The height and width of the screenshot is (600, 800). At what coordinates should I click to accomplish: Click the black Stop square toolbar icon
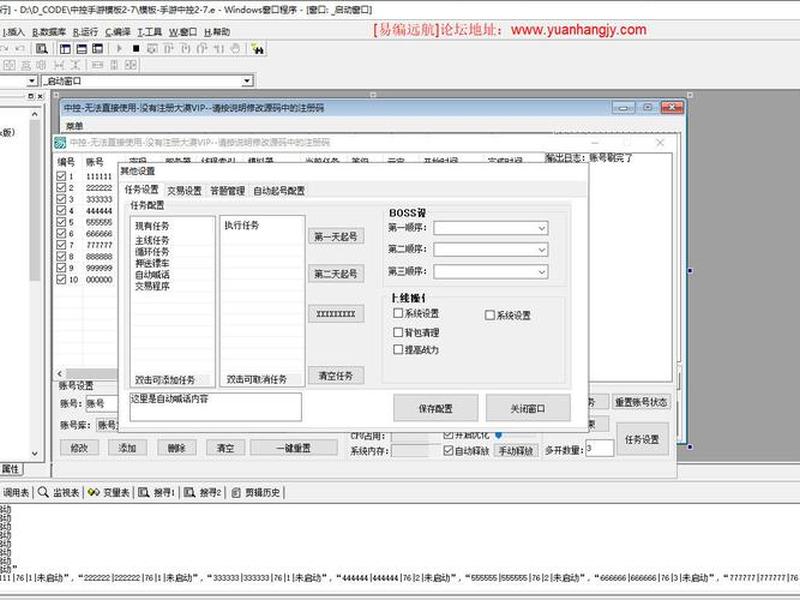click(136, 48)
